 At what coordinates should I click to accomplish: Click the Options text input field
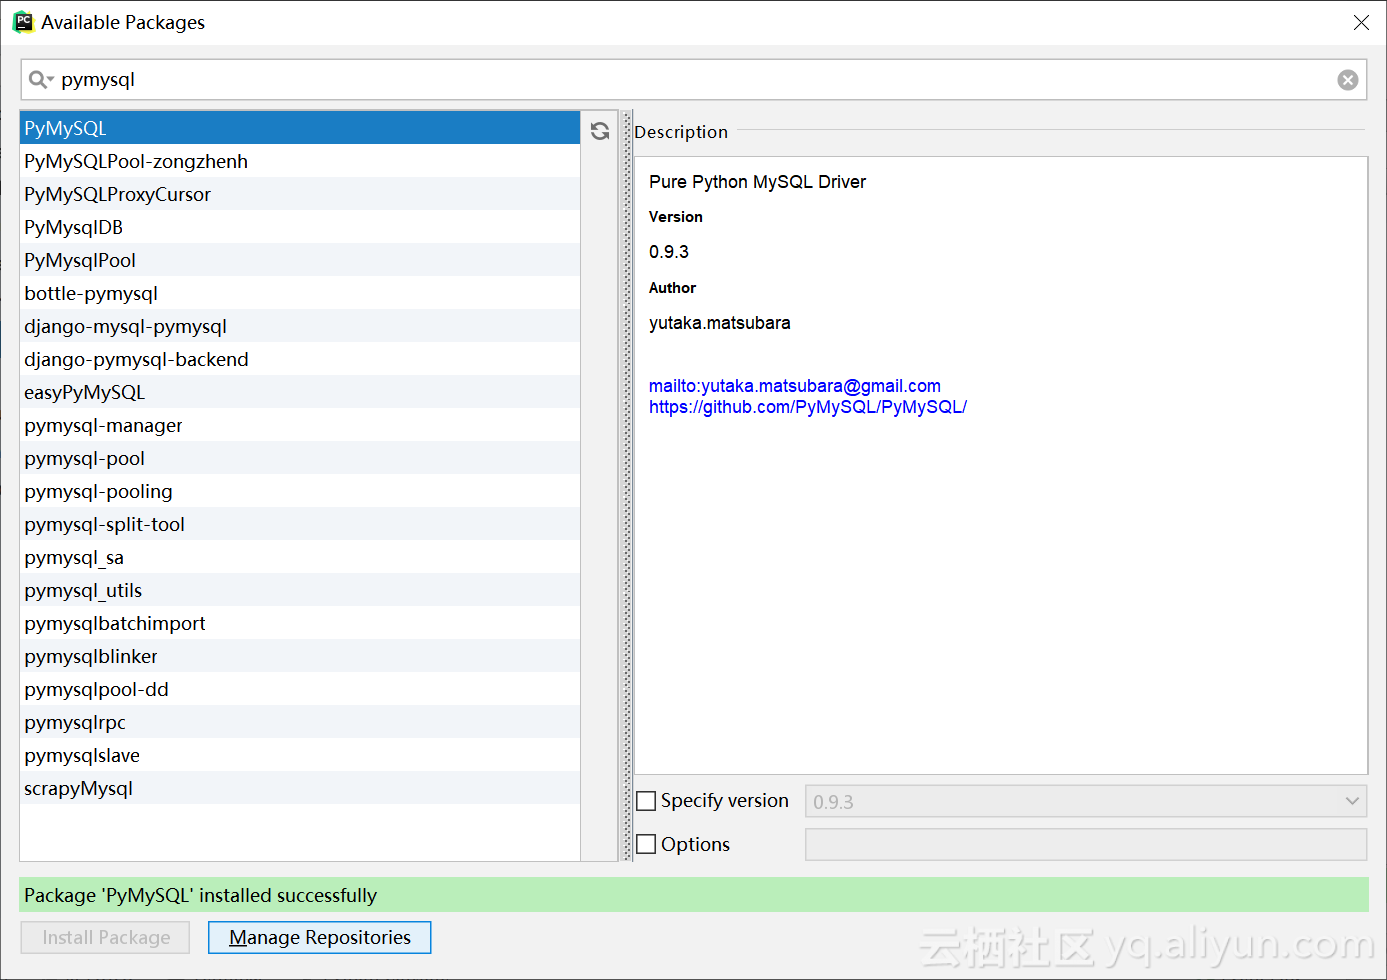[x=1086, y=844]
